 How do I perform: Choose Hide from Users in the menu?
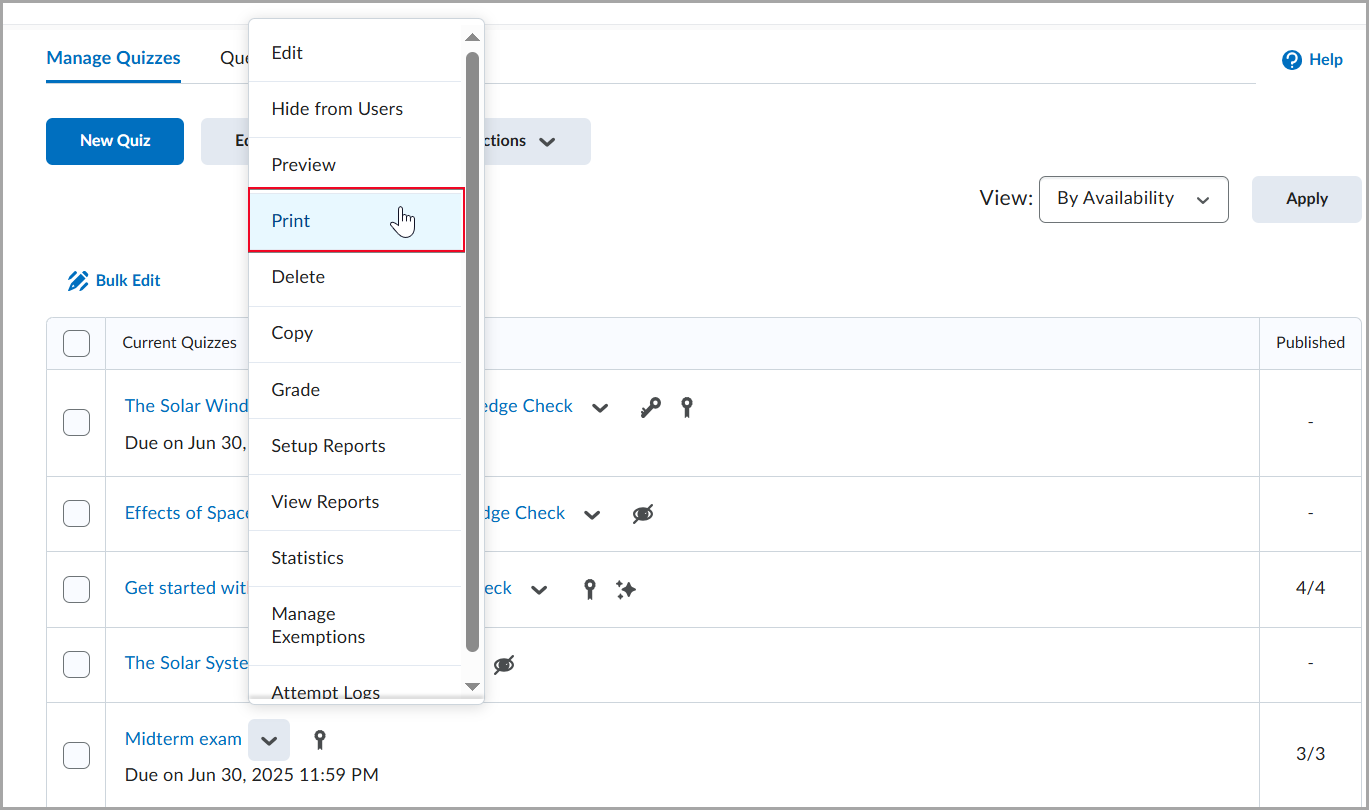pyautogui.click(x=335, y=108)
